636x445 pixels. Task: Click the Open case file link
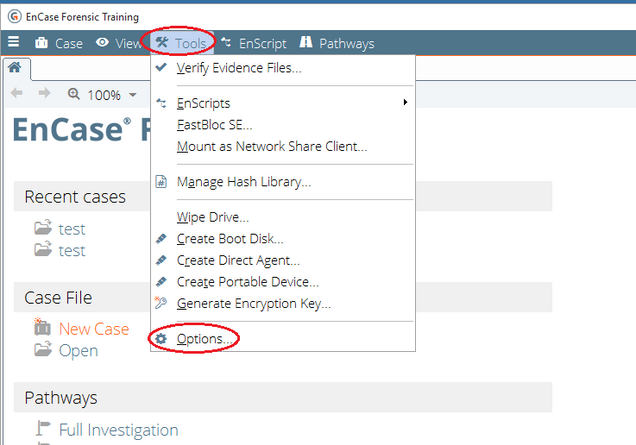78,350
